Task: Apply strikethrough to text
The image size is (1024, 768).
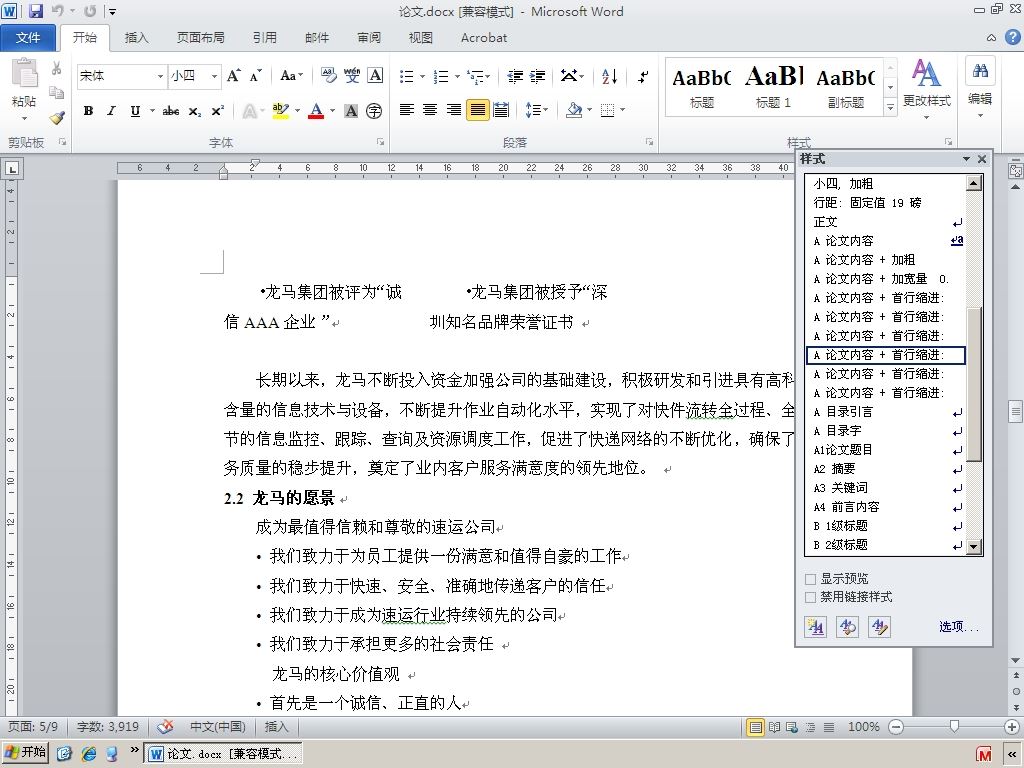Action: (171, 111)
